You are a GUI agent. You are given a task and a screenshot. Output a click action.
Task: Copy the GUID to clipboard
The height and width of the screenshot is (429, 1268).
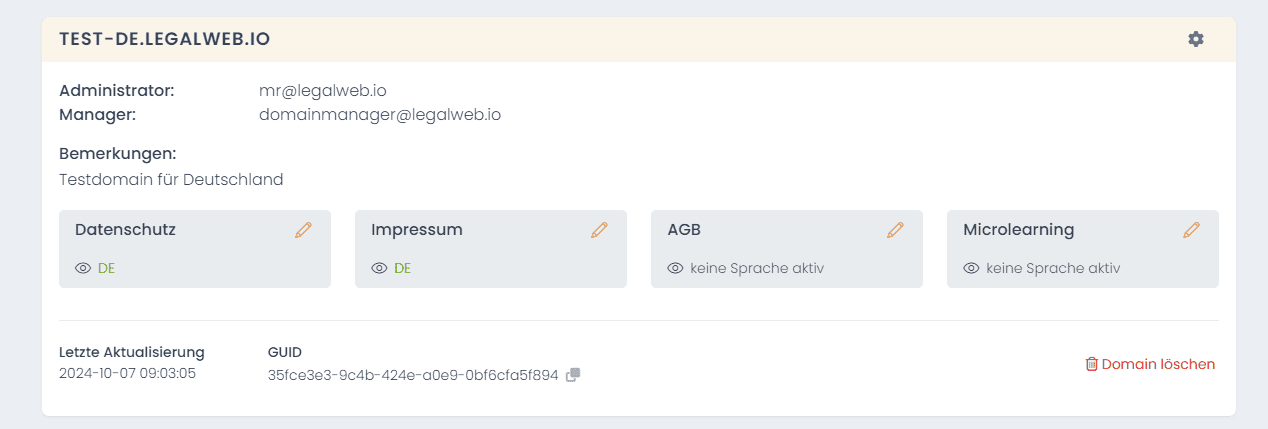tap(573, 375)
